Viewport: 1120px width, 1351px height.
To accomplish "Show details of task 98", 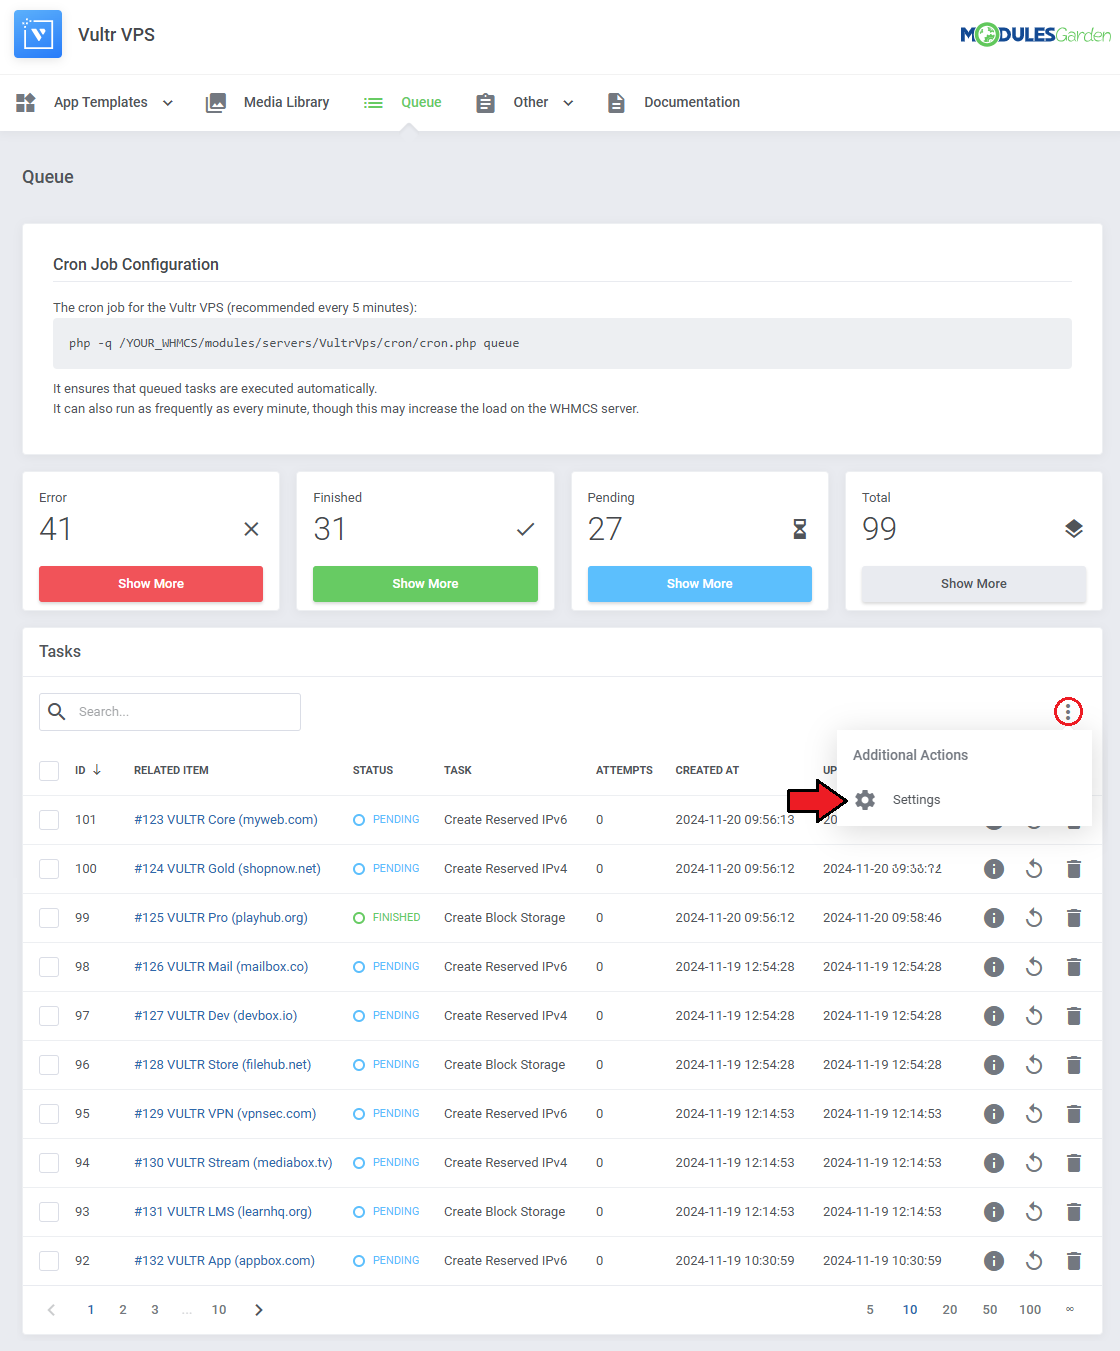I will pos(994,967).
